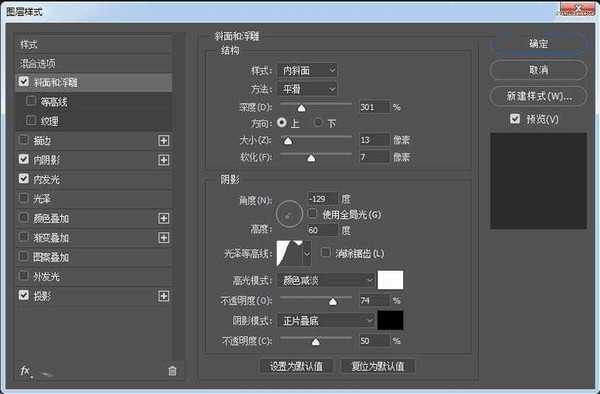Screen dimensions: 600x394
Task: Select direction 上 radio button
Action: (282, 123)
